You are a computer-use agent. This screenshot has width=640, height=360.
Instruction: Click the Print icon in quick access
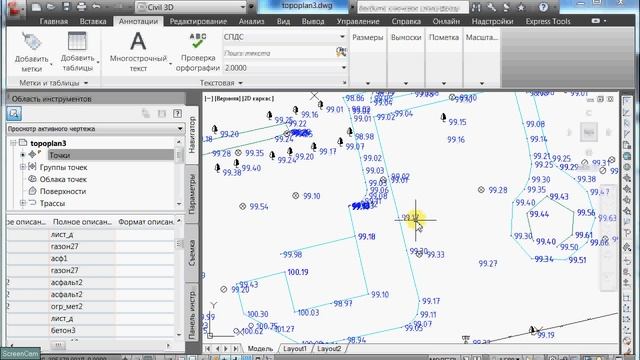tap(81, 7)
